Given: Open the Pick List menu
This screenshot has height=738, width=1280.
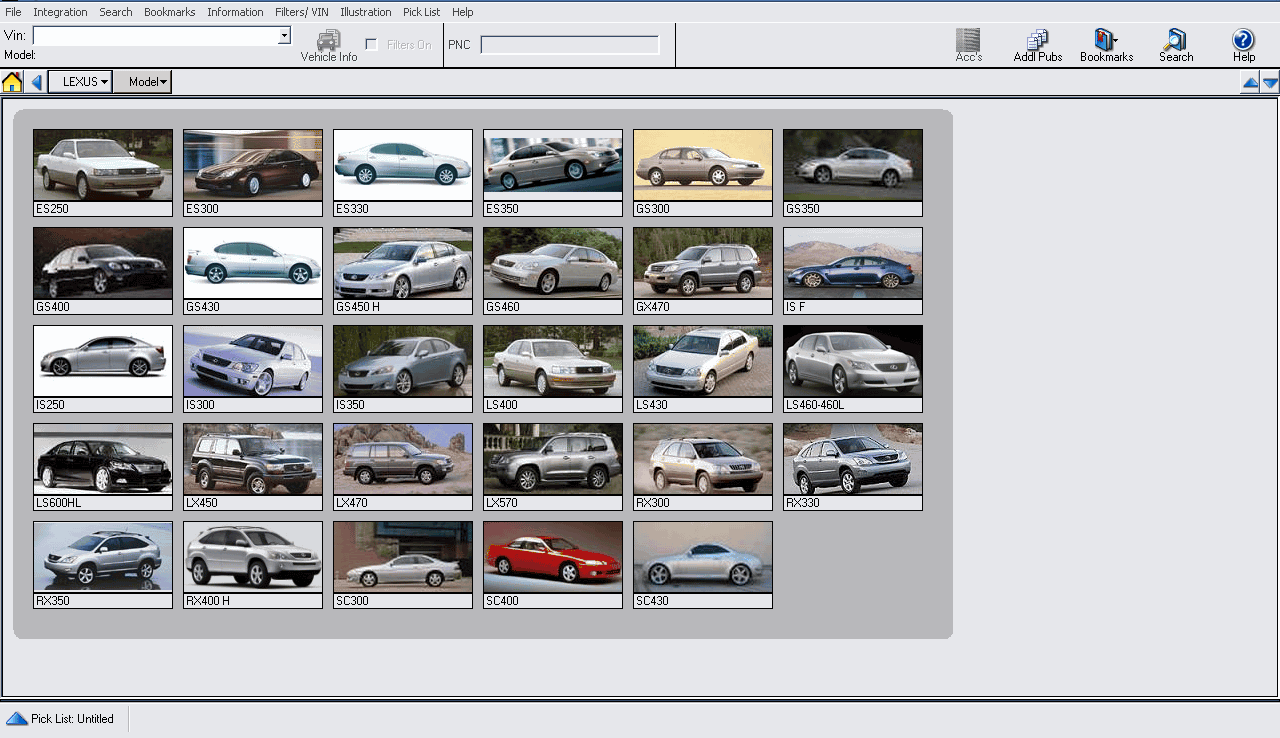Looking at the screenshot, I should [x=423, y=12].
